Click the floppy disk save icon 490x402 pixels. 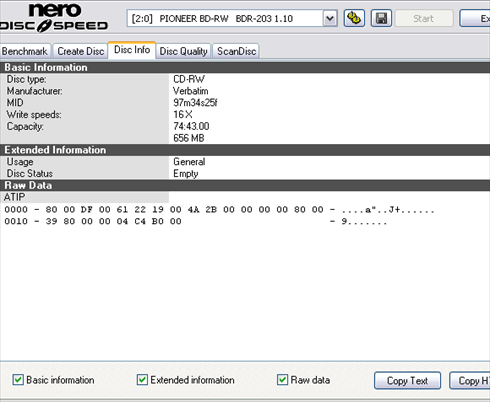tap(381, 18)
